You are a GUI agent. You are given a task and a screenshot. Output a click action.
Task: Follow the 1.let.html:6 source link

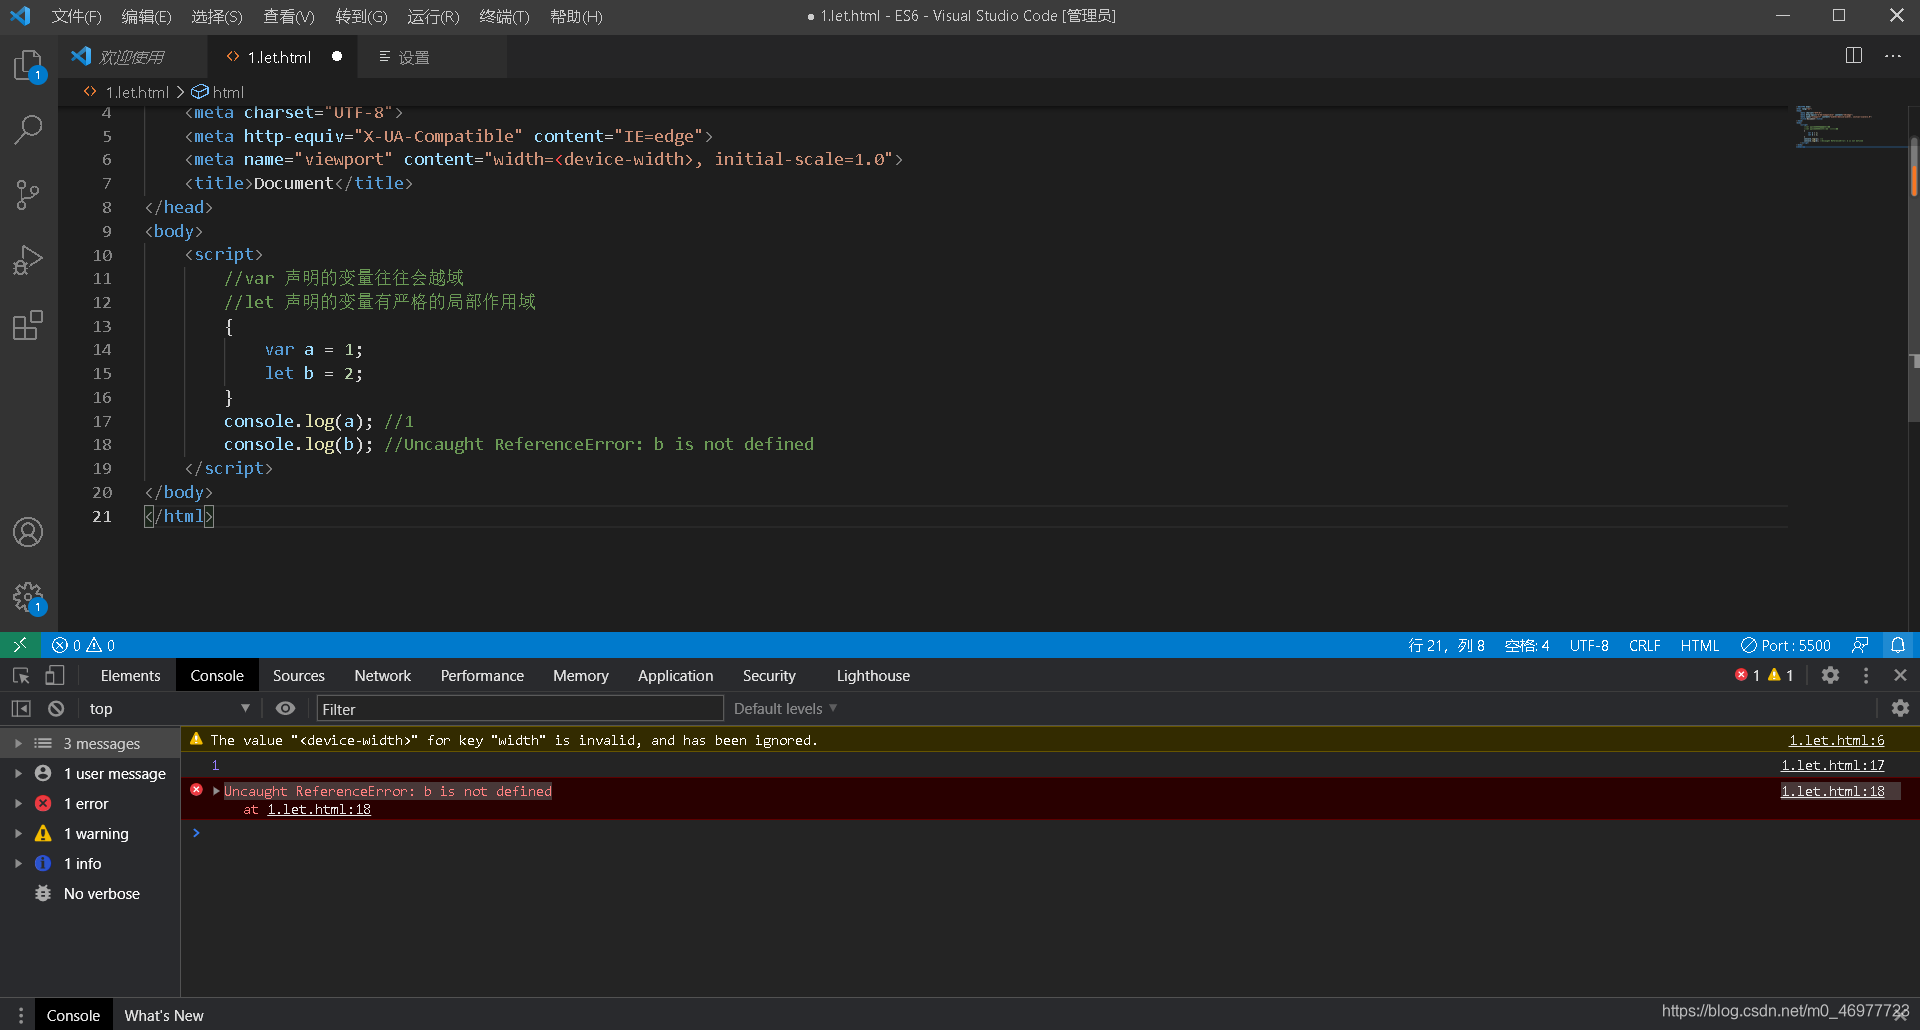pos(1836,740)
